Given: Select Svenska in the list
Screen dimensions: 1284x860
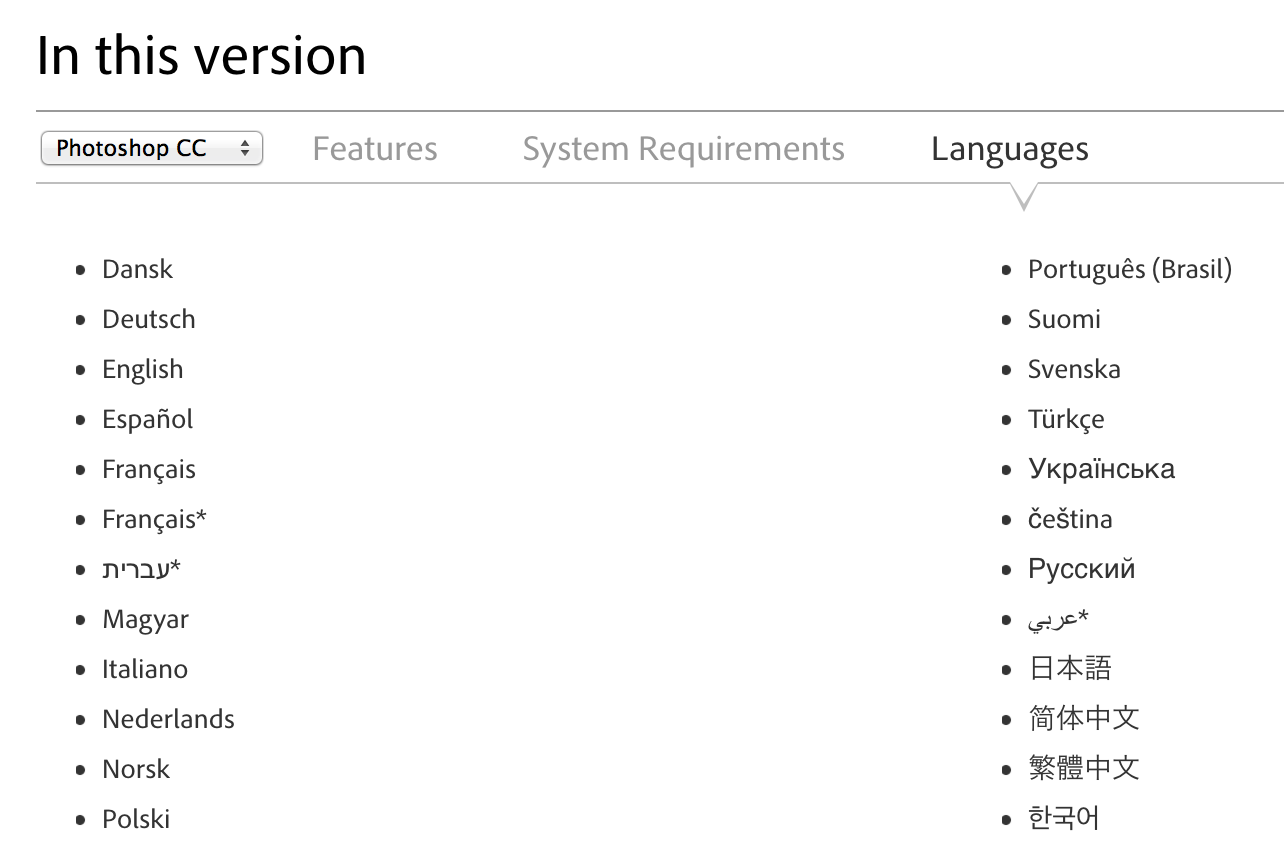Looking at the screenshot, I should pos(1074,369).
